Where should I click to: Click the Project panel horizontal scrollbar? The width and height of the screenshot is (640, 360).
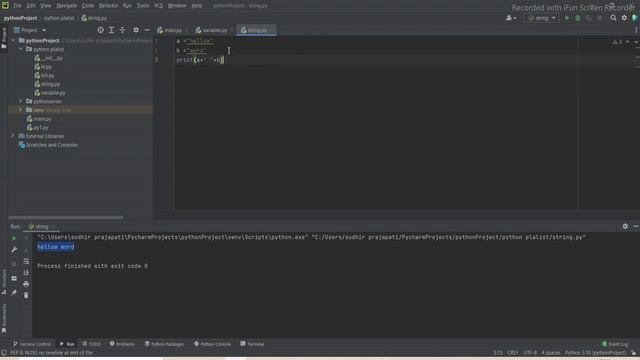(x=66, y=218)
